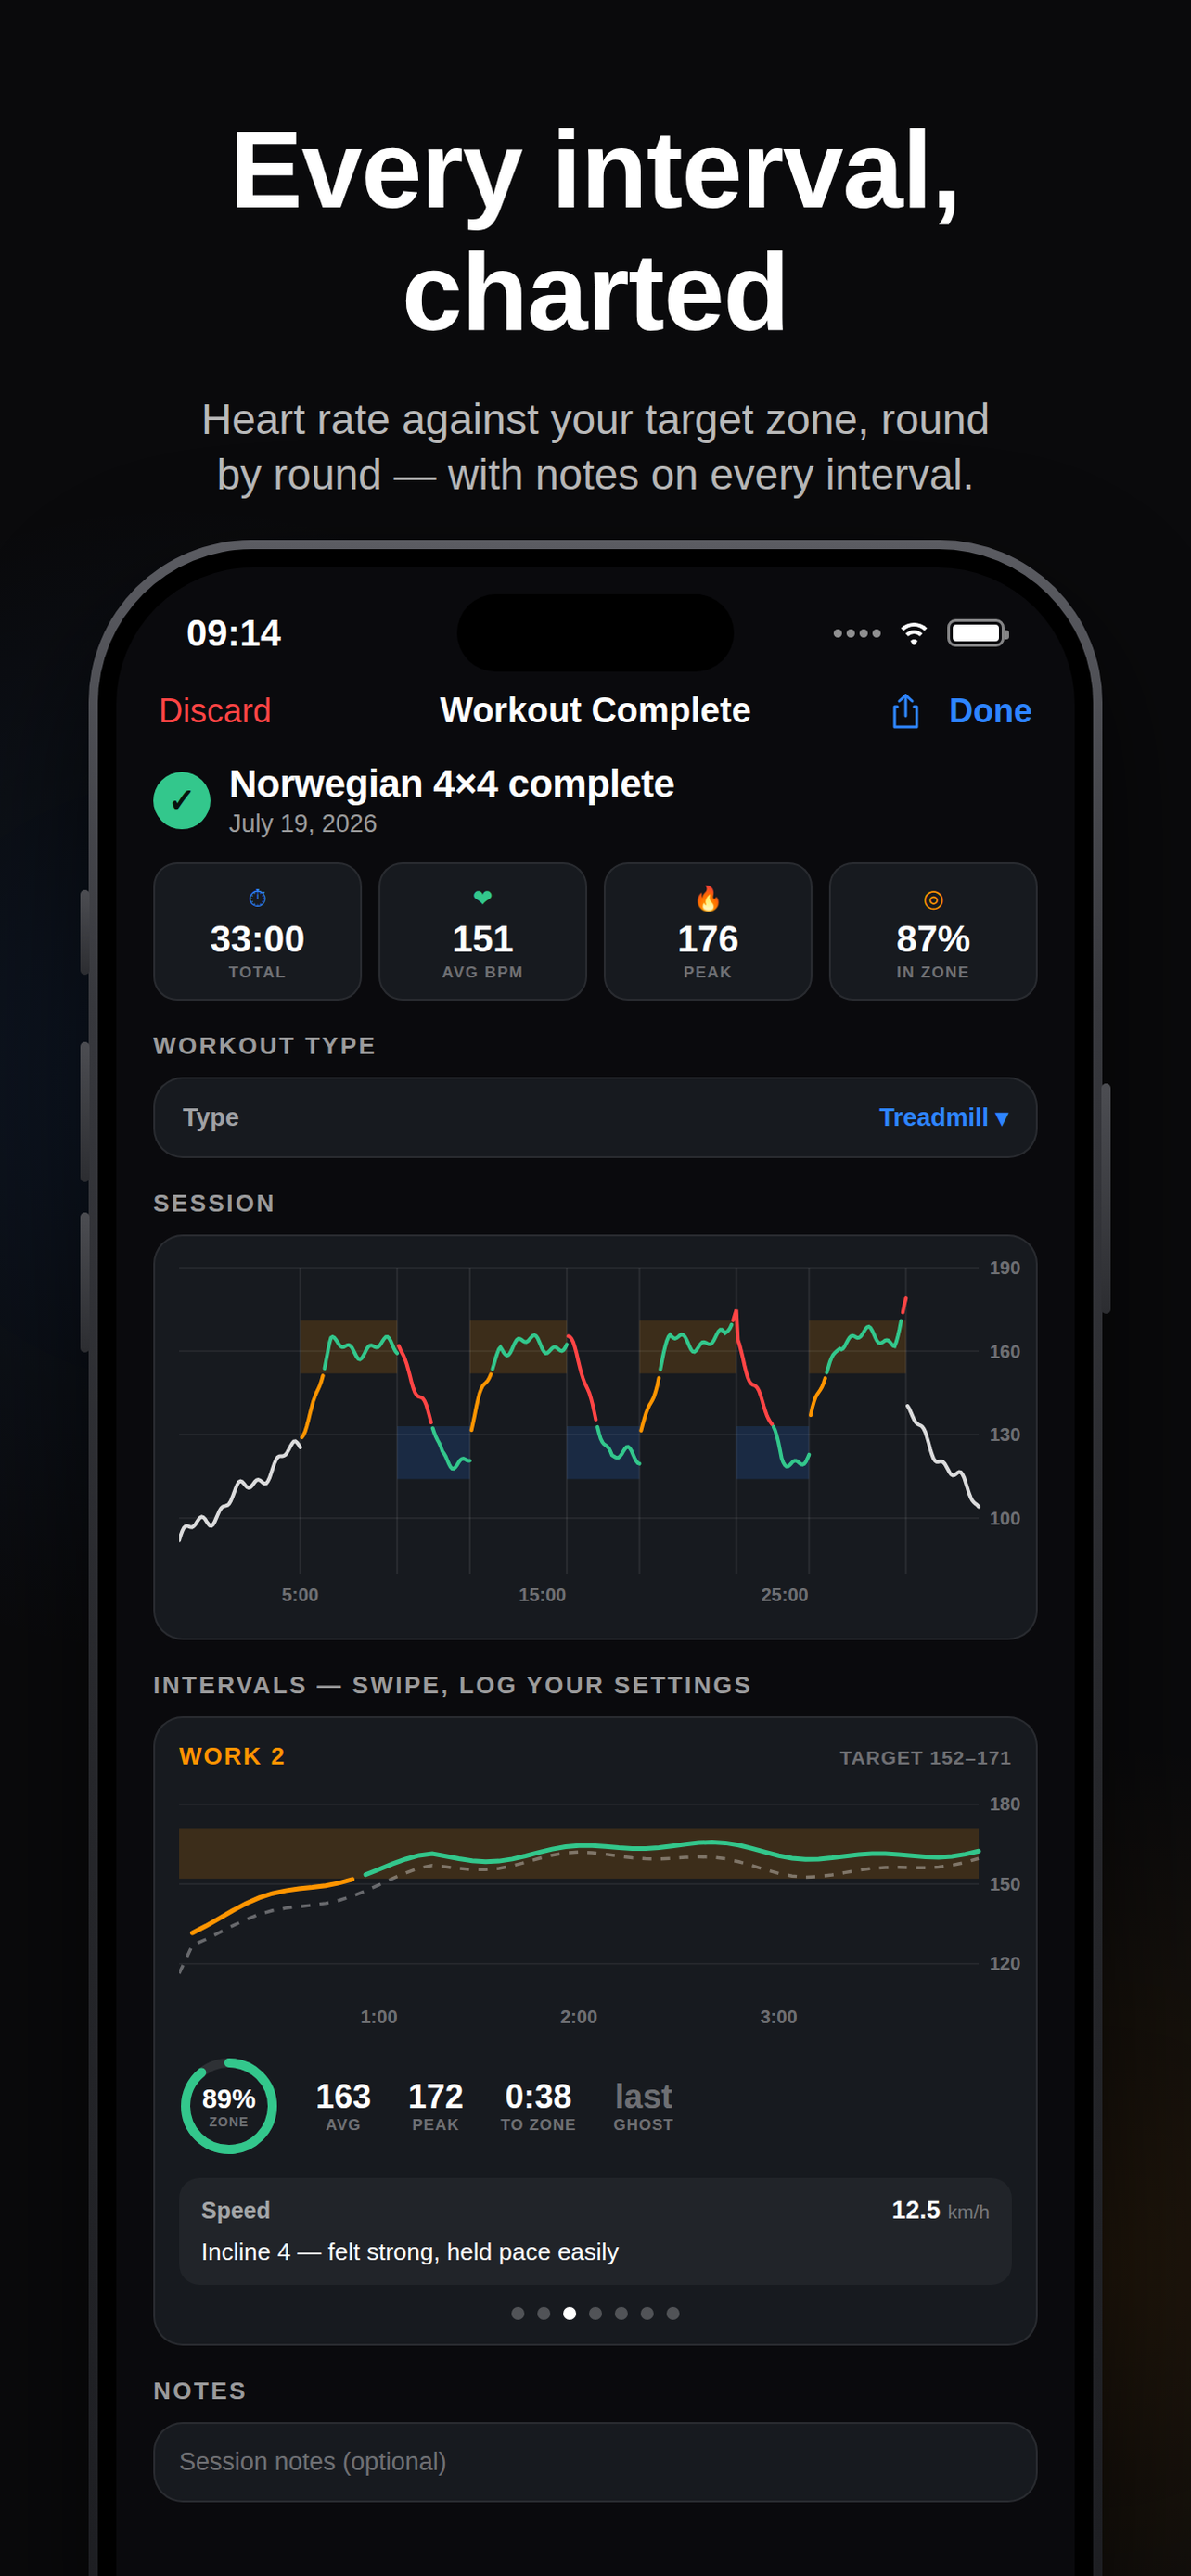Tap the 15:00 session chart time label
The width and height of the screenshot is (1191, 2576).
click(x=542, y=1594)
